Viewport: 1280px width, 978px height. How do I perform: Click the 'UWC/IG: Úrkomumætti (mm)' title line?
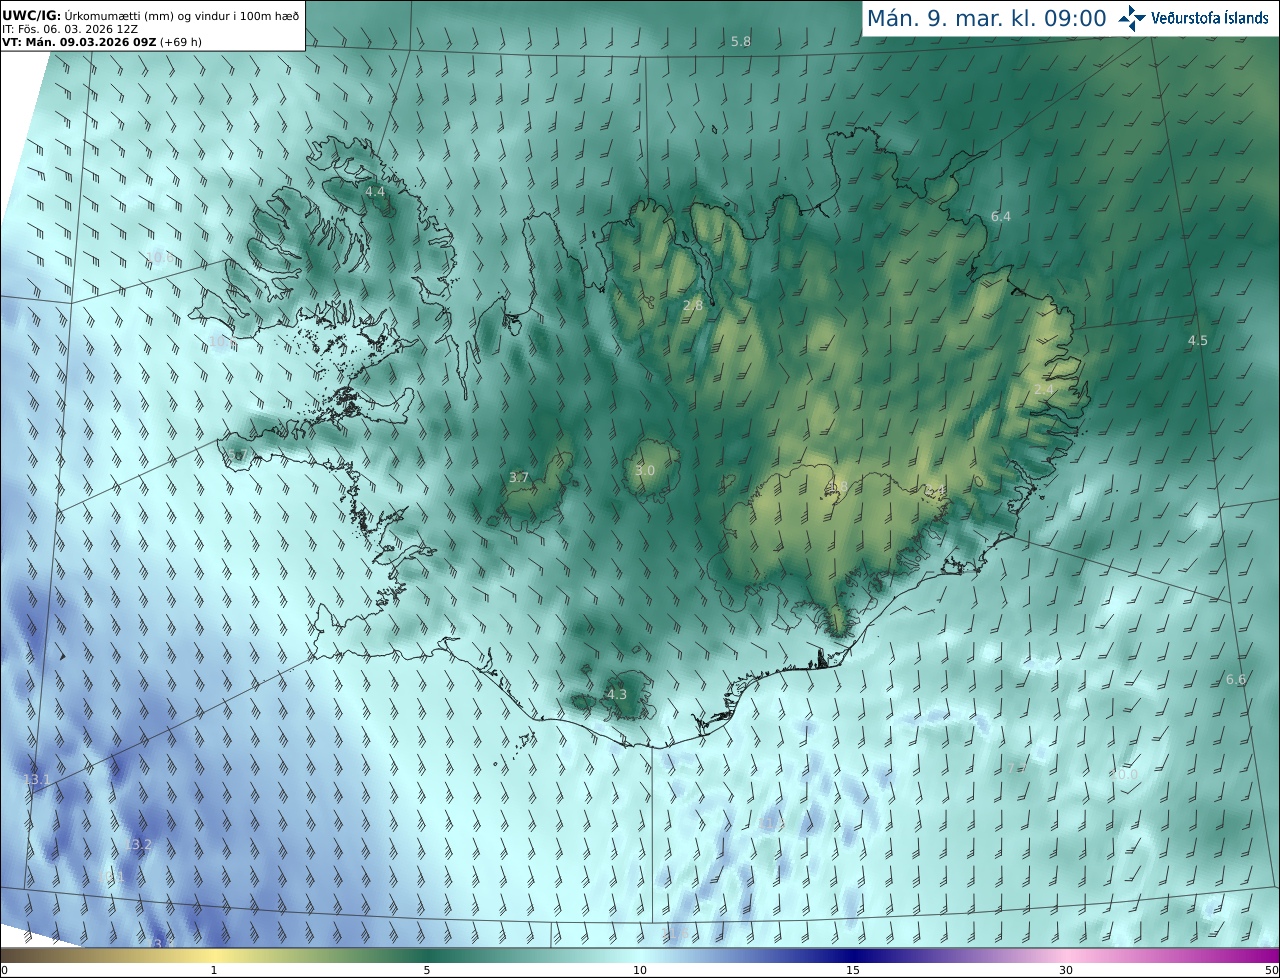(x=150, y=15)
